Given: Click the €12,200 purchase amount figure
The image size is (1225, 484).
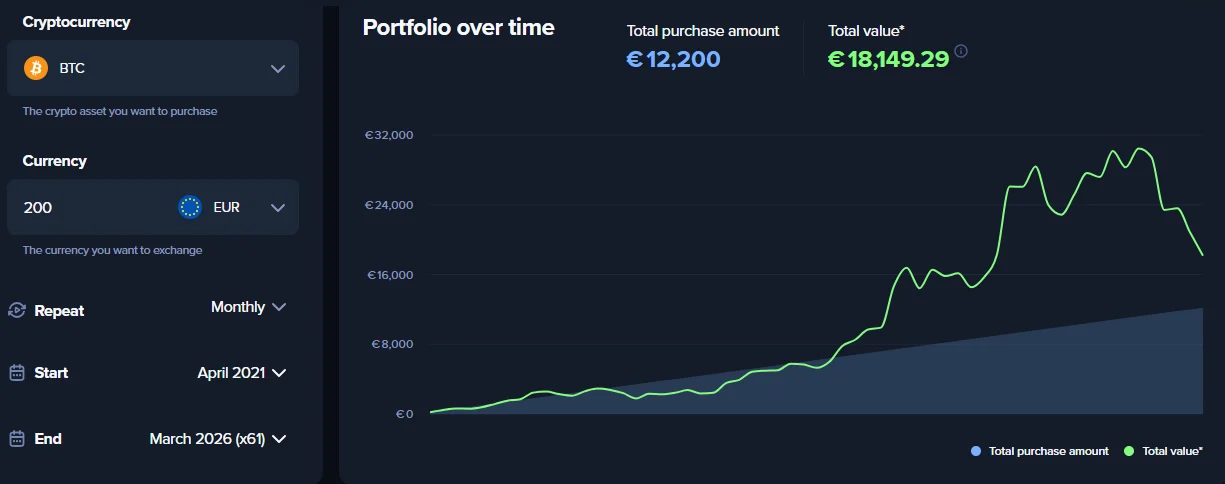Looking at the screenshot, I should (x=673, y=59).
